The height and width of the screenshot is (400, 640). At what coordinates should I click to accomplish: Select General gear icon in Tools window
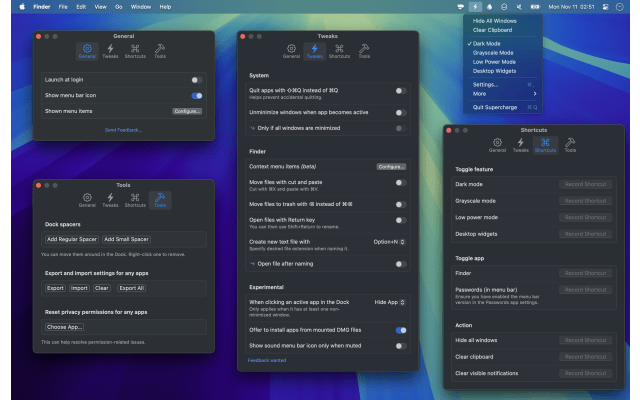click(x=87, y=198)
